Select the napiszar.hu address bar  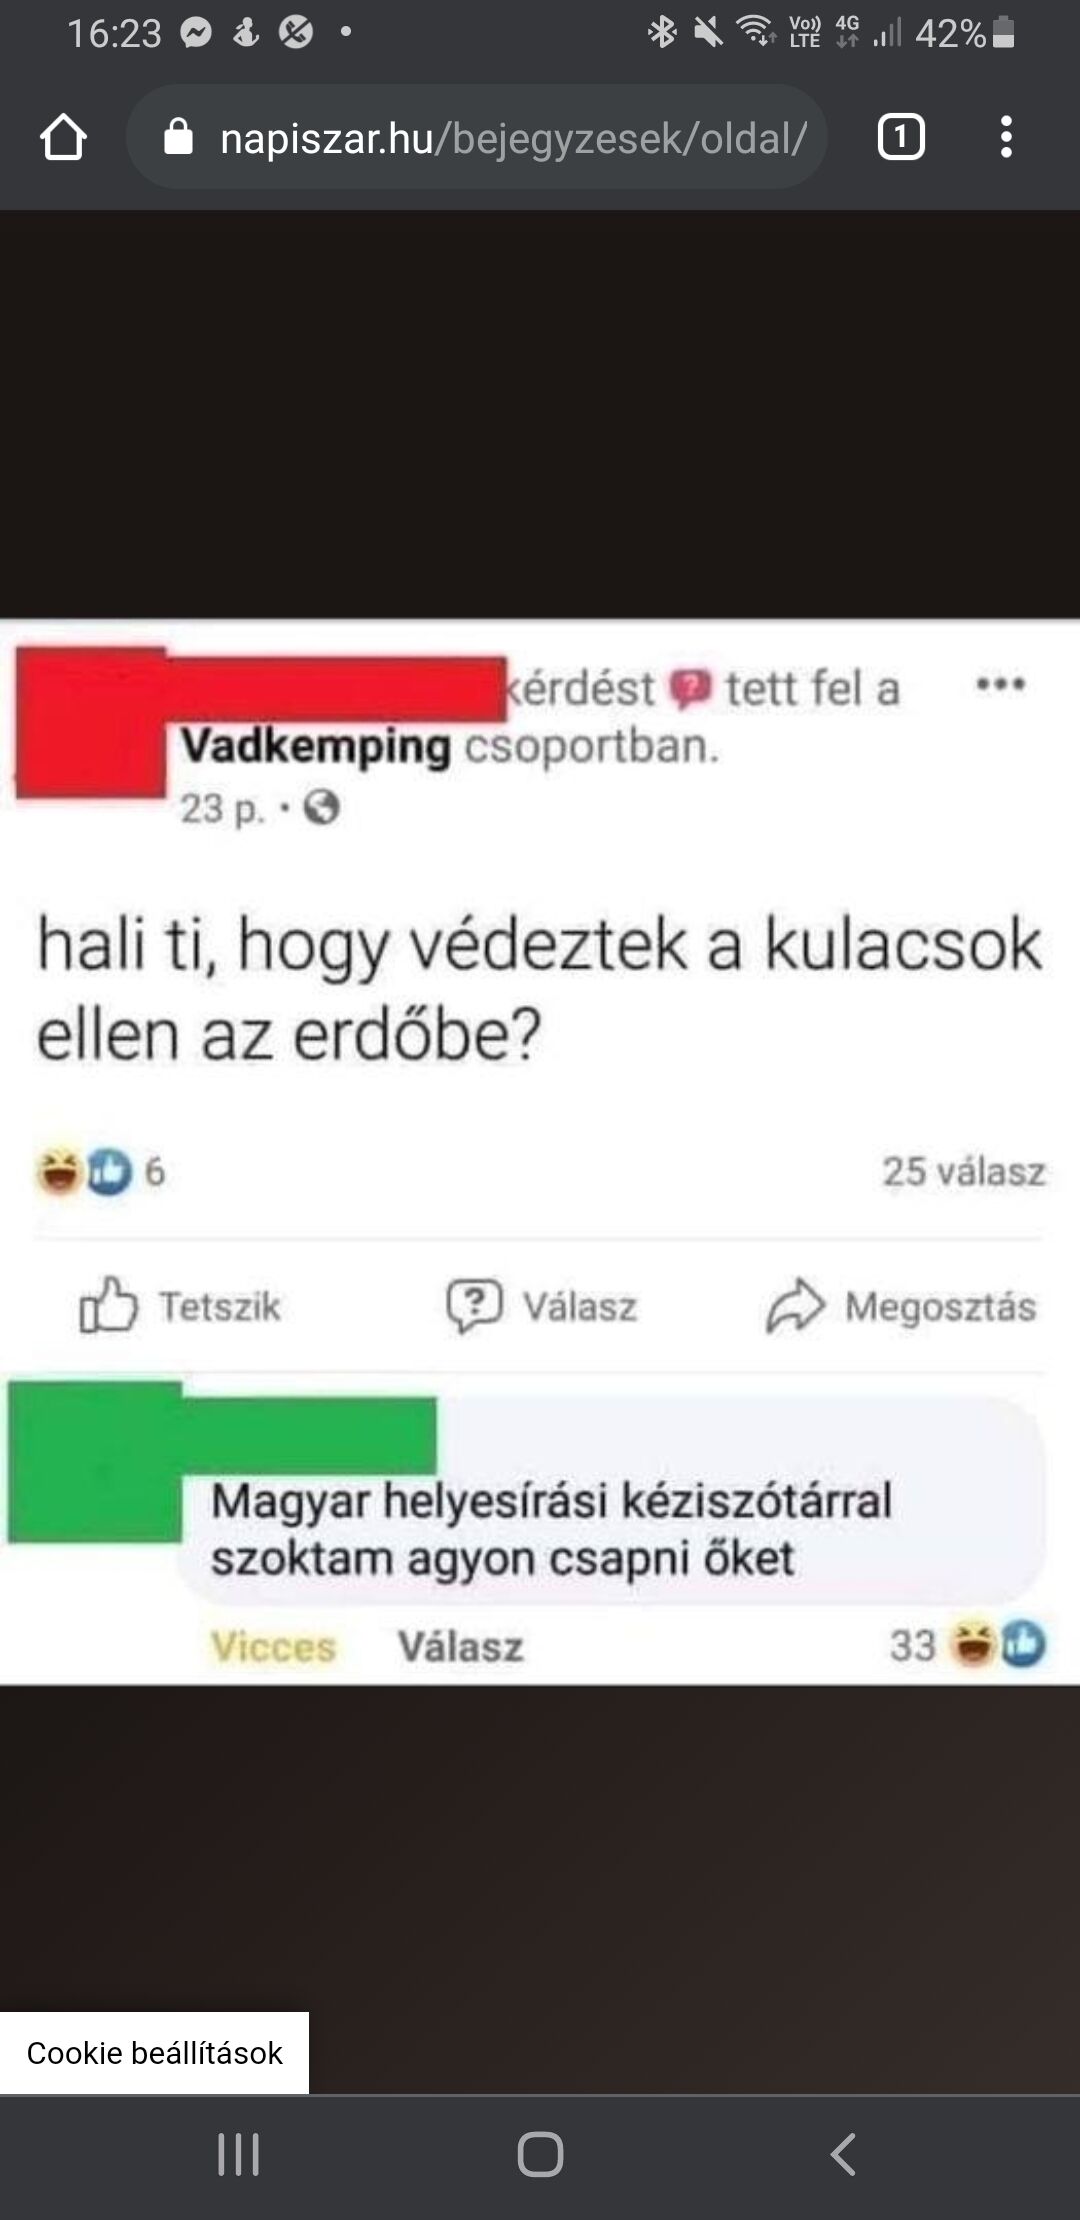coord(477,137)
